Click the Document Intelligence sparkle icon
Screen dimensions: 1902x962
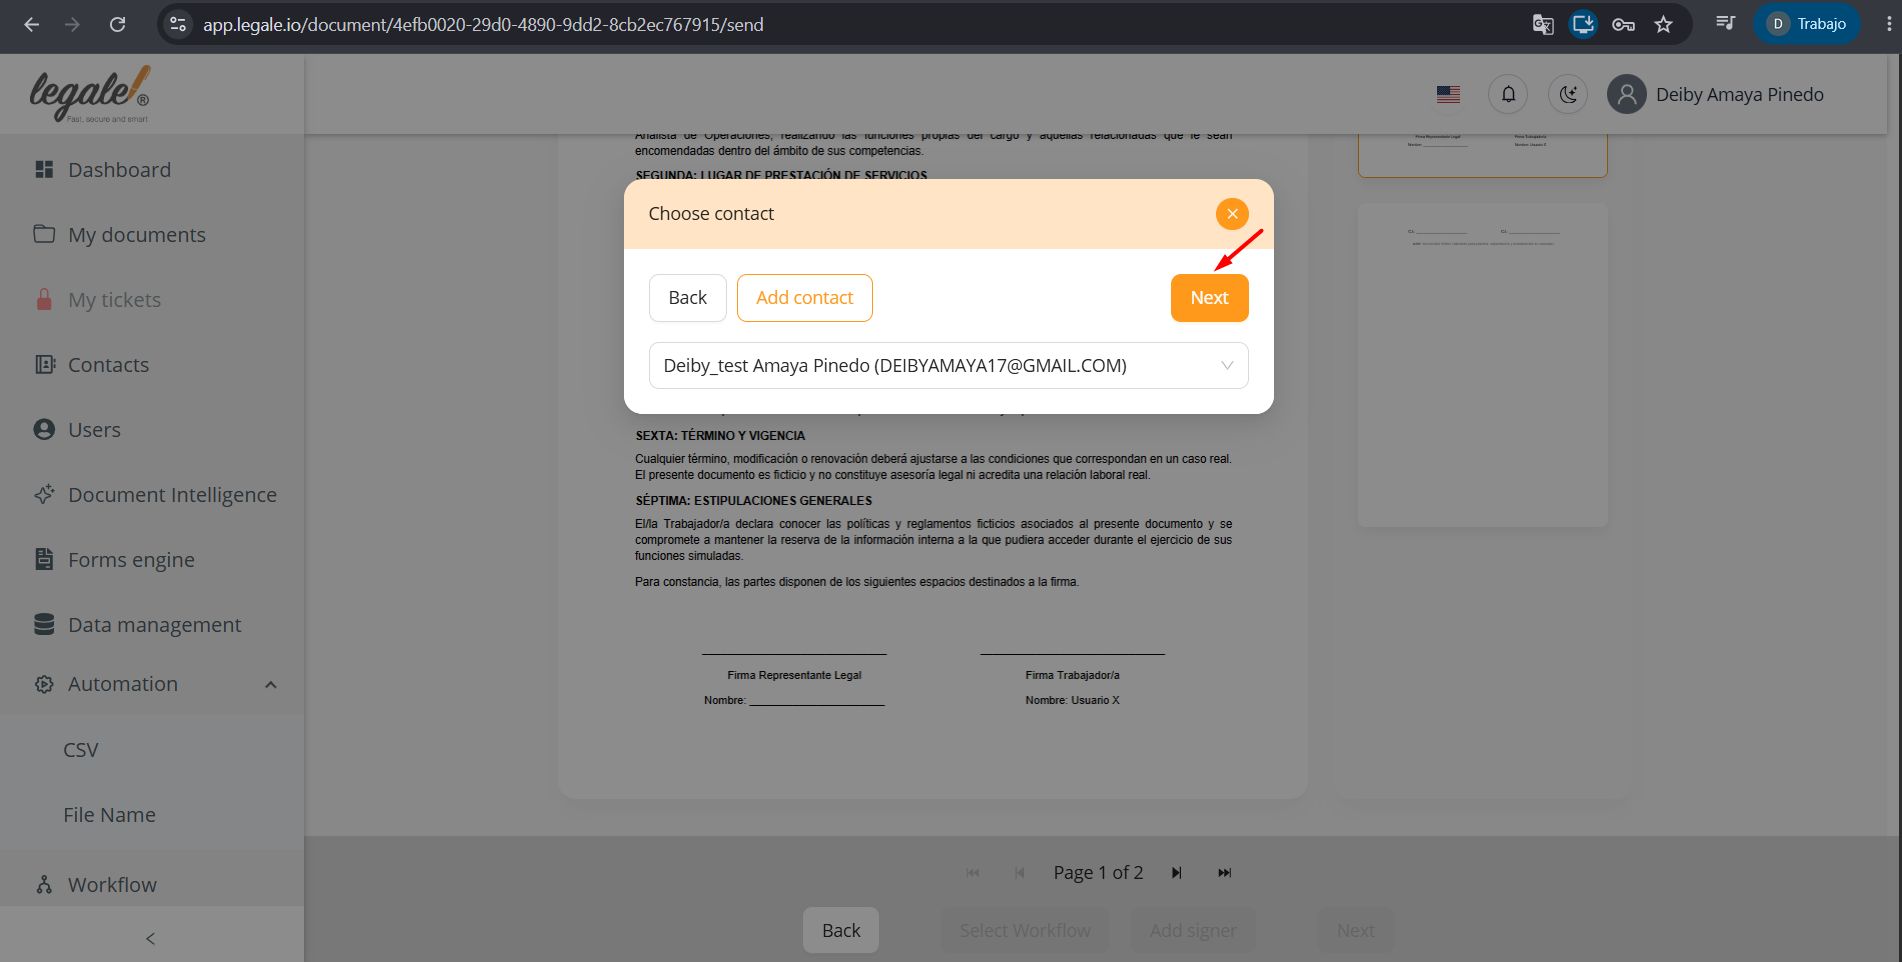click(45, 494)
